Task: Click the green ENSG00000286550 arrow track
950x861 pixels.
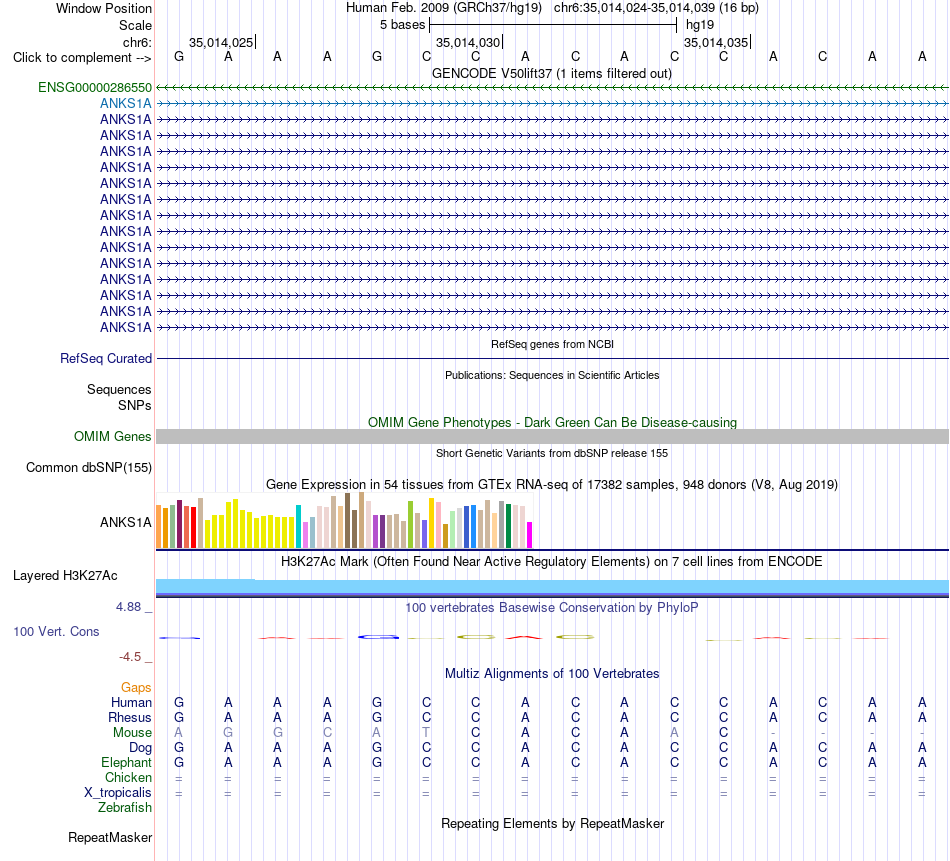Action: pyautogui.click(x=552, y=88)
